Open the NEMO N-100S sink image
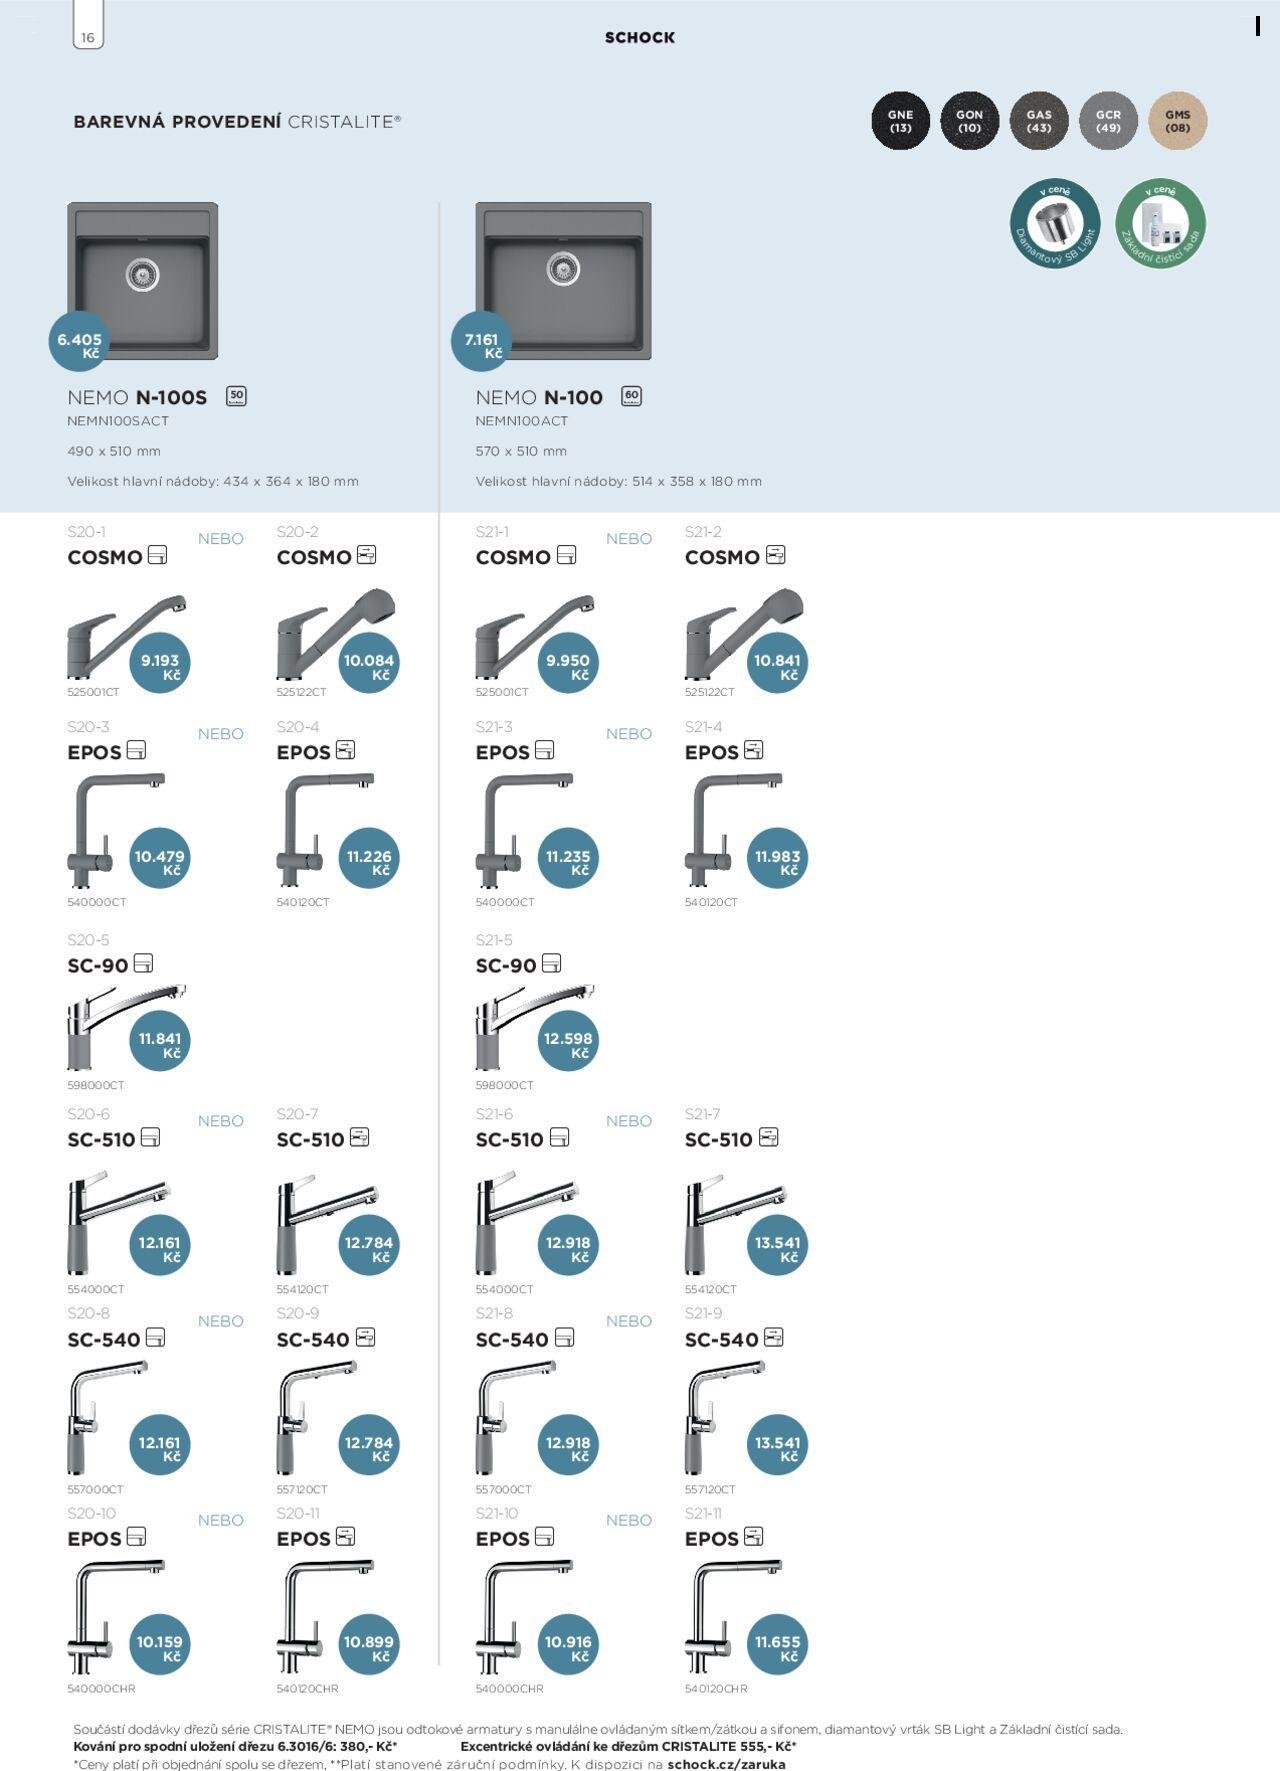This screenshot has width=1280, height=1771. (x=143, y=281)
